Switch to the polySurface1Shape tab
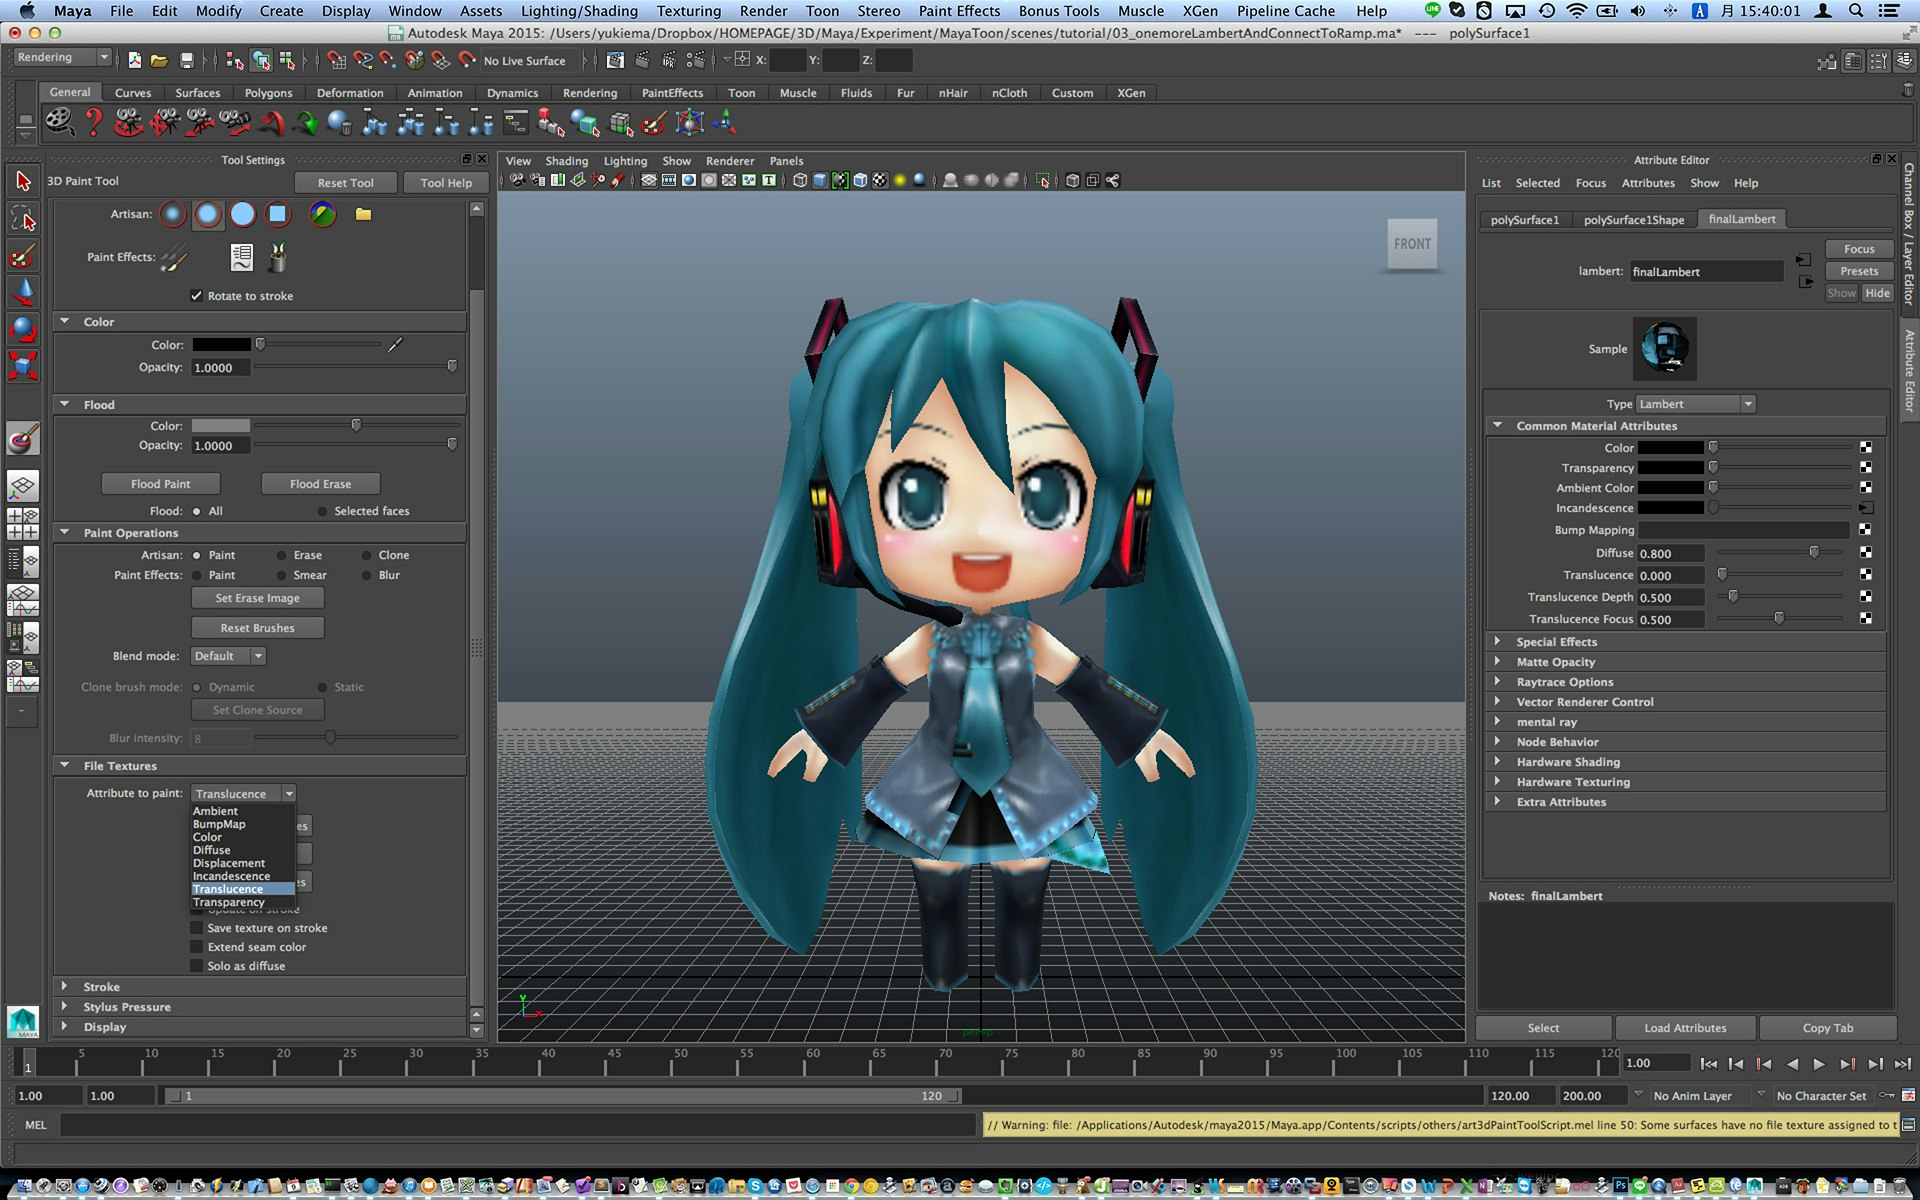Image resolution: width=1920 pixels, height=1200 pixels. 1633,220
